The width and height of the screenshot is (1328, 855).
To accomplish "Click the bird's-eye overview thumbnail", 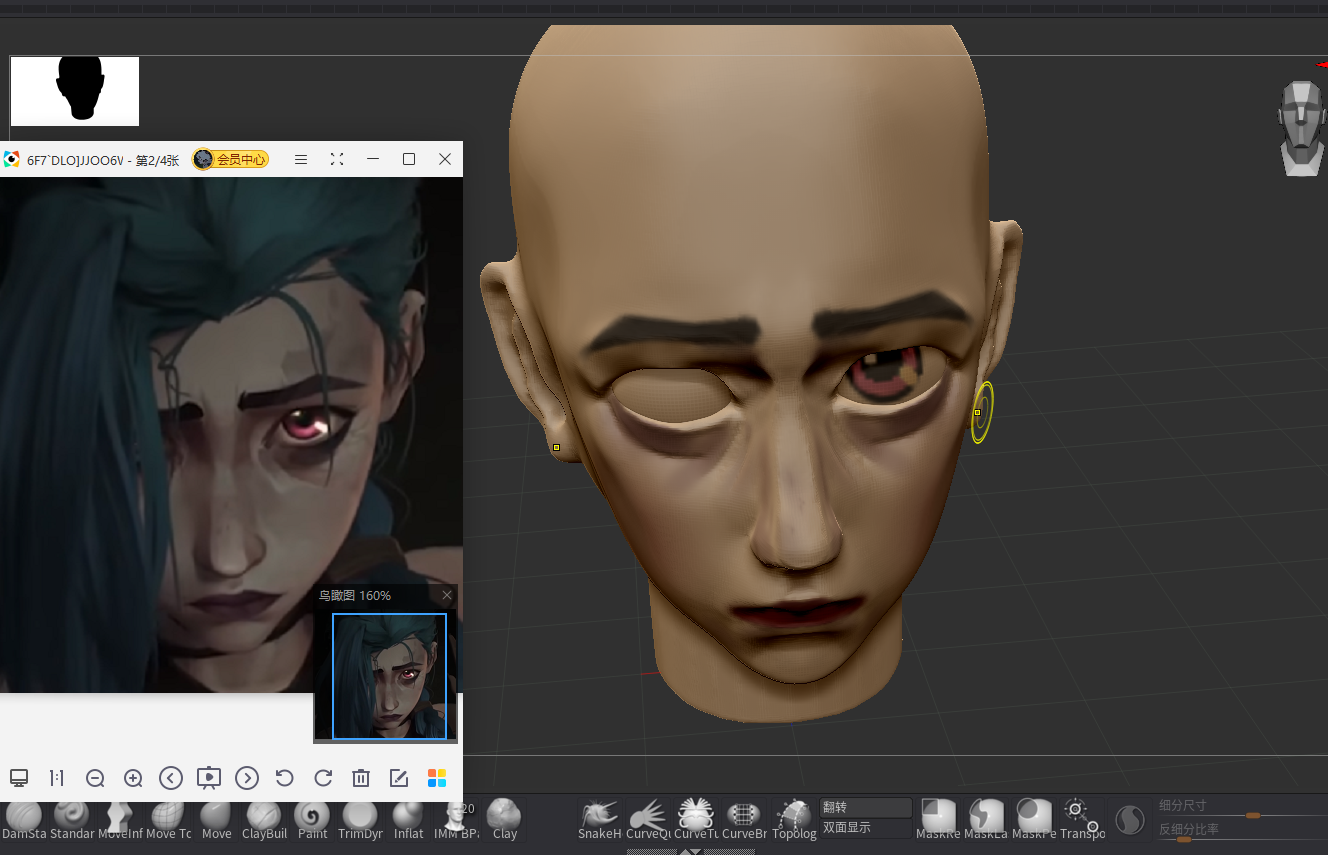I will tap(389, 676).
